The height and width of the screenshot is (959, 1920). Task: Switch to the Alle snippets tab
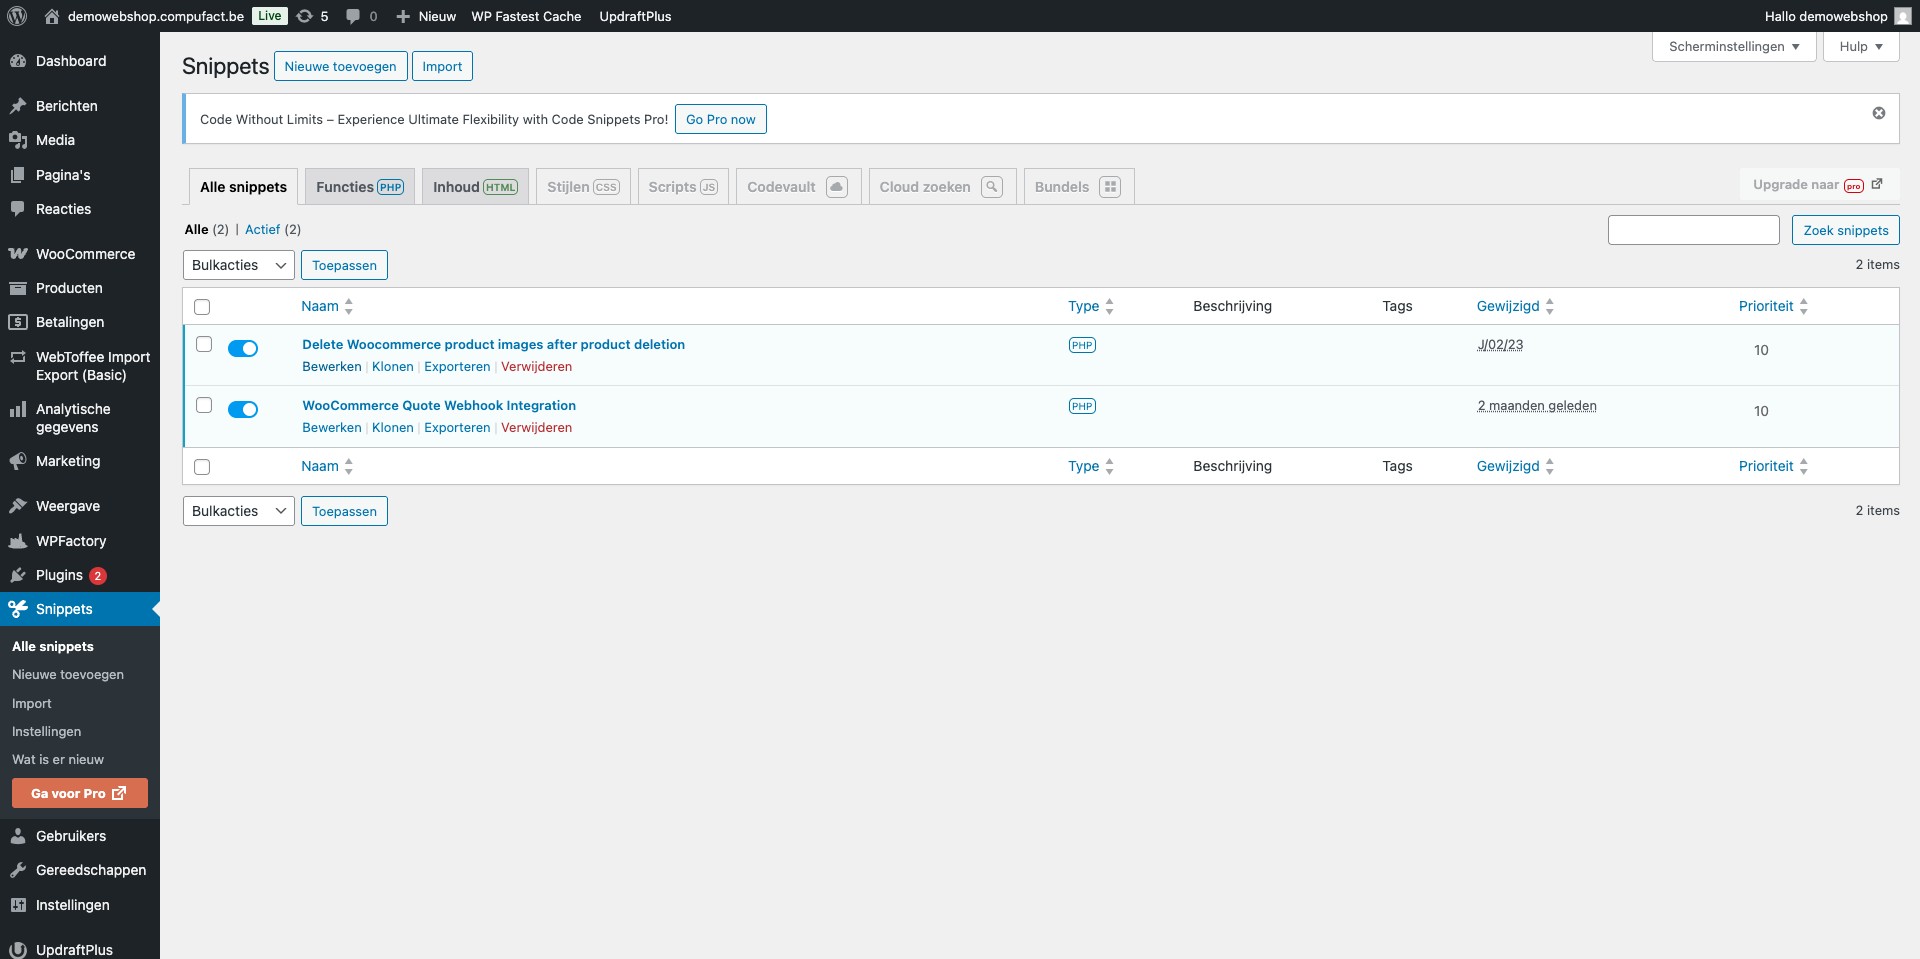point(243,187)
